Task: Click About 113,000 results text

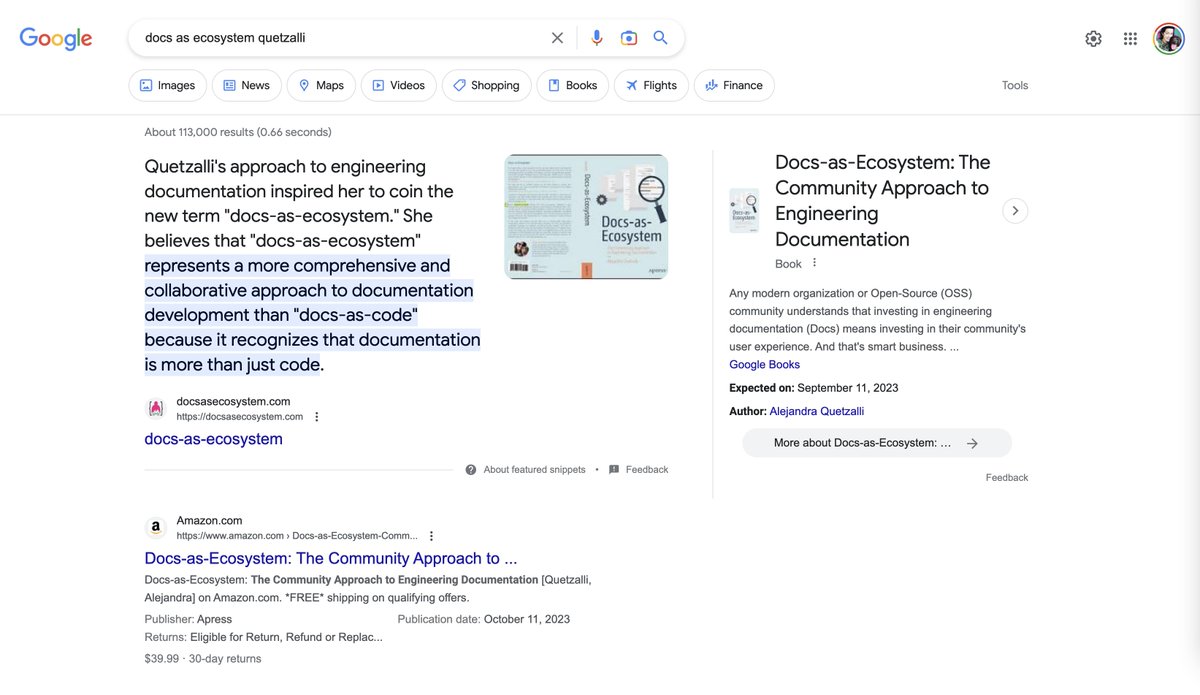Action: pos(238,132)
